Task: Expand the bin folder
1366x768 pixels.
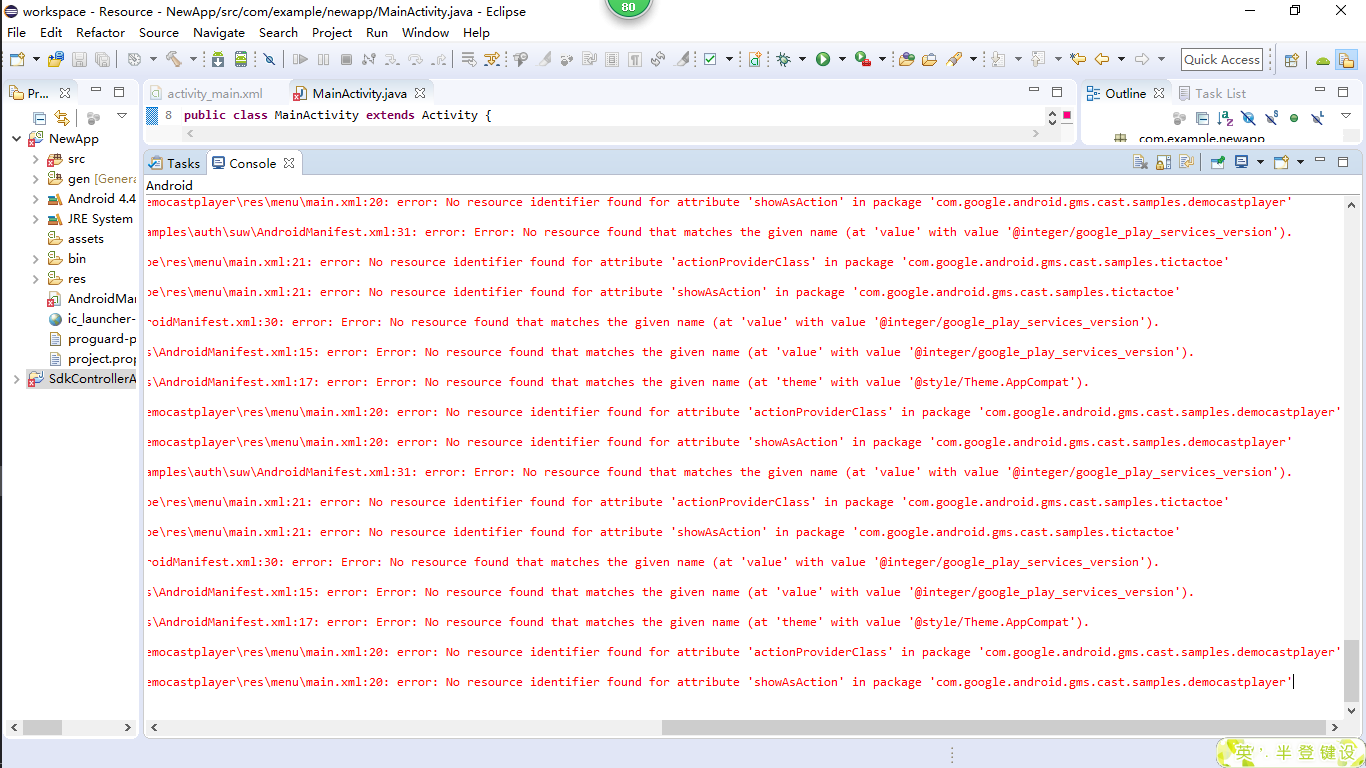Action: click(35, 259)
